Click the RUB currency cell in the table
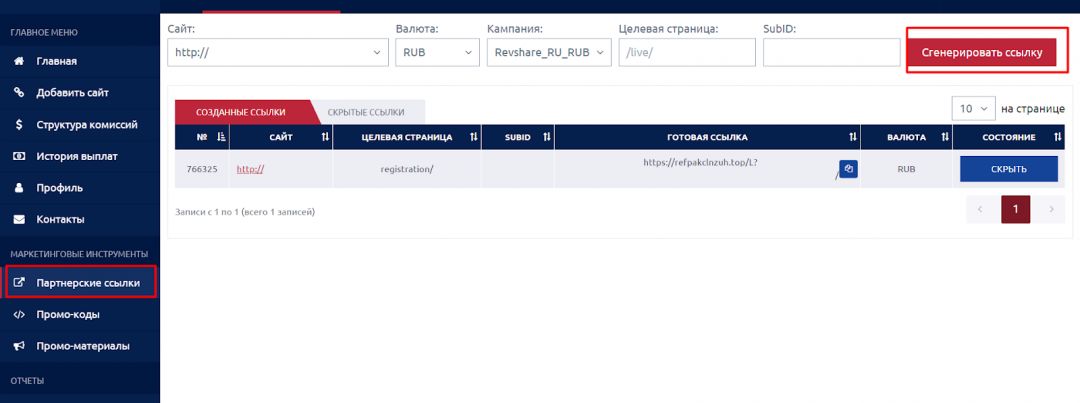The image size is (1080, 403). click(x=906, y=169)
